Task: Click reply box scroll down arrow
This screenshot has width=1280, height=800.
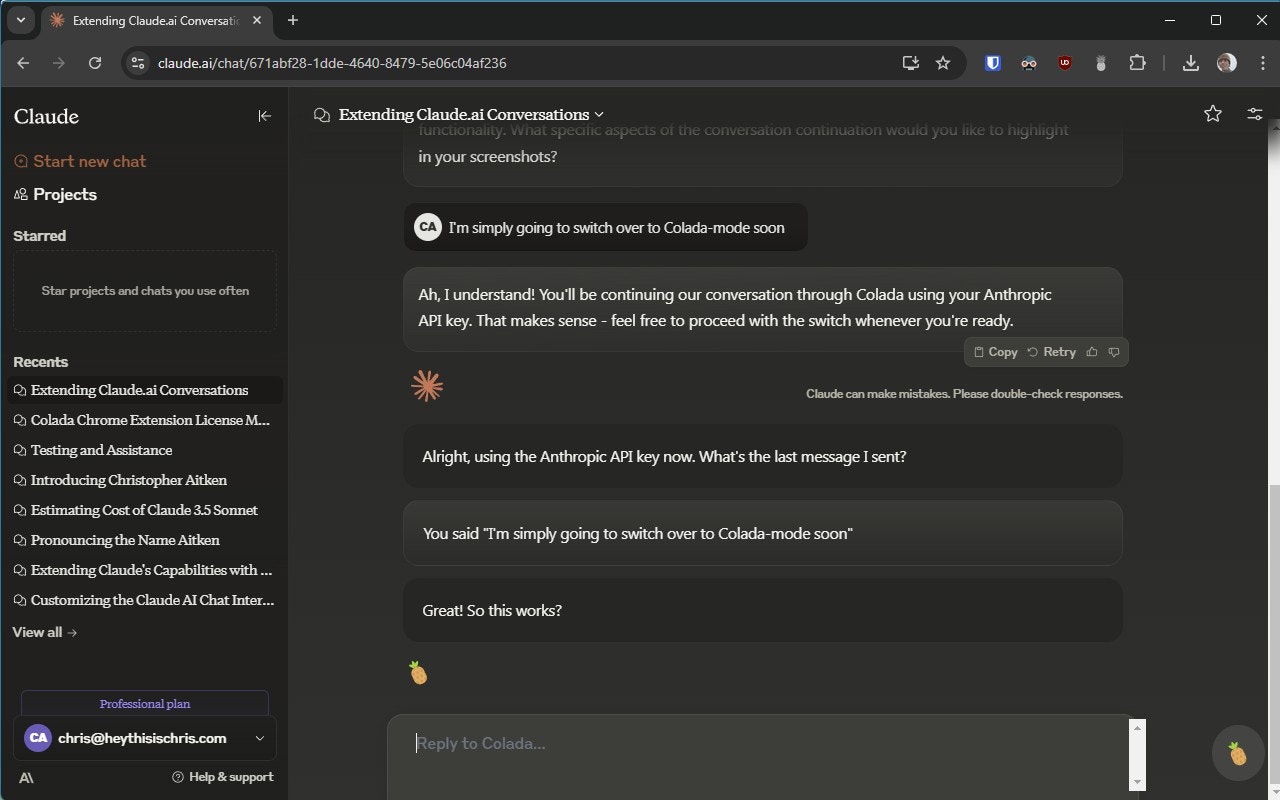Action: point(1138,781)
